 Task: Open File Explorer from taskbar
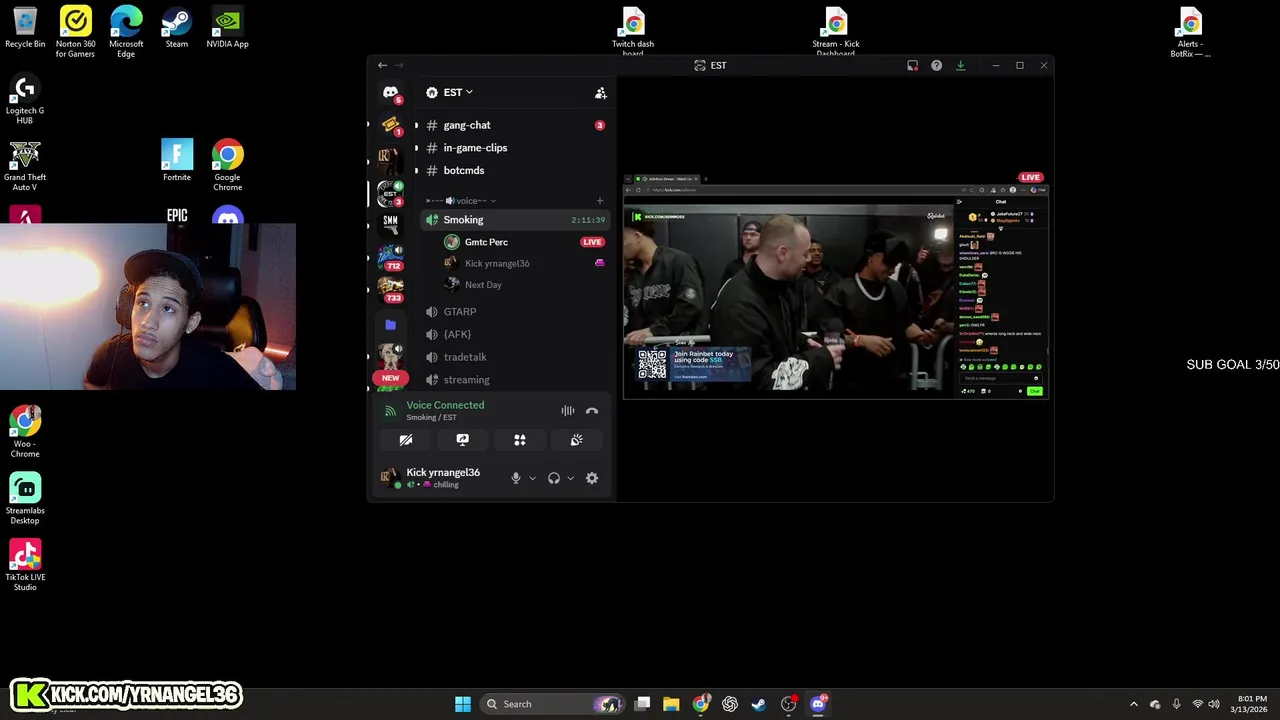click(x=671, y=704)
